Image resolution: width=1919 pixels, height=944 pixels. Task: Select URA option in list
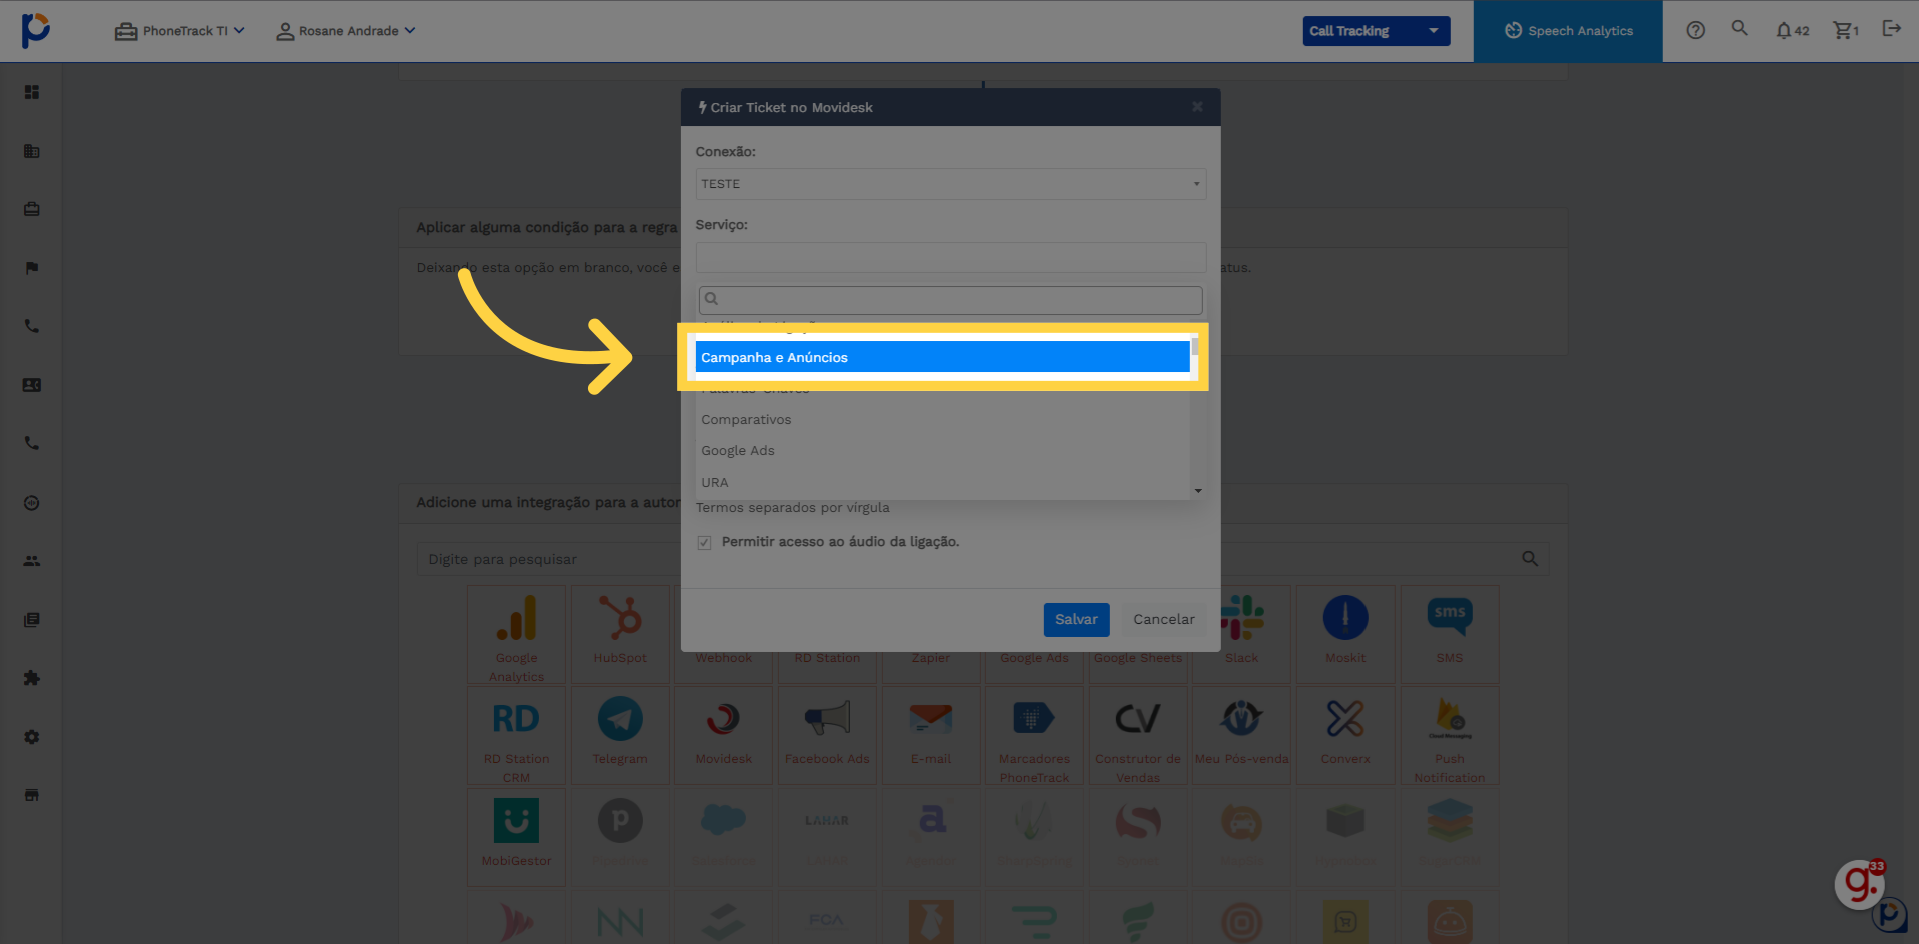942,482
